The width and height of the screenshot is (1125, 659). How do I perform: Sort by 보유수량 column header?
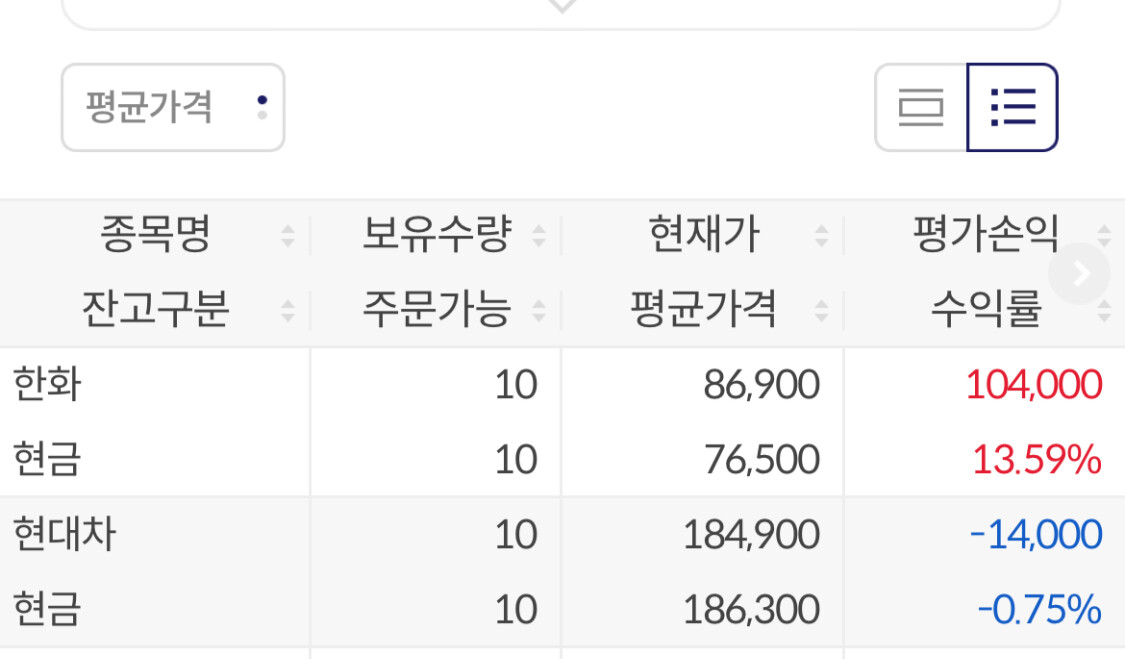(436, 236)
